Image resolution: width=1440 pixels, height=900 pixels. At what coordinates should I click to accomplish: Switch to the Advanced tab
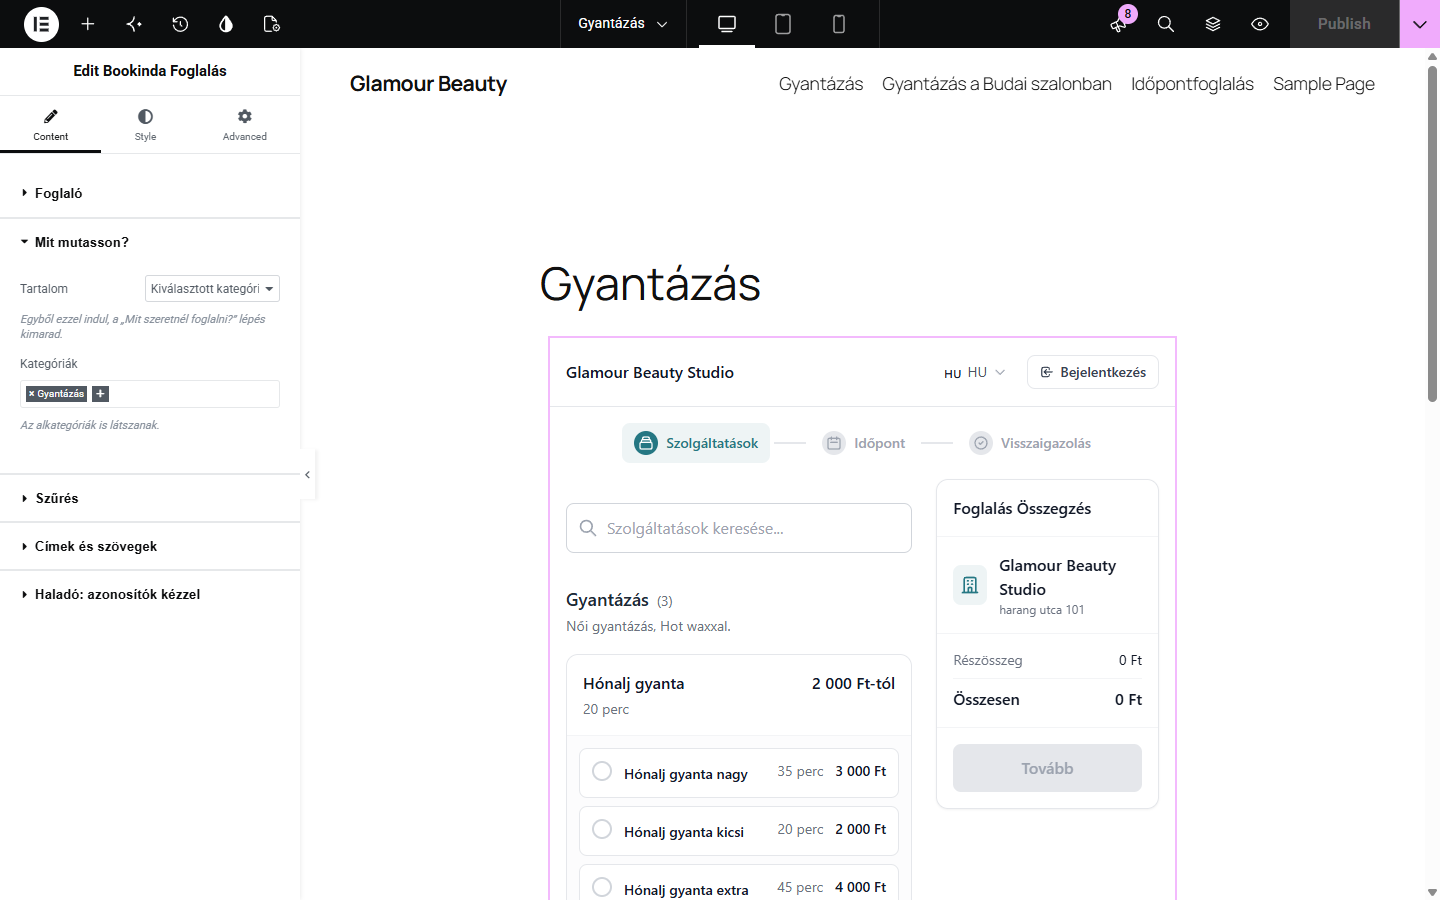pos(245,125)
